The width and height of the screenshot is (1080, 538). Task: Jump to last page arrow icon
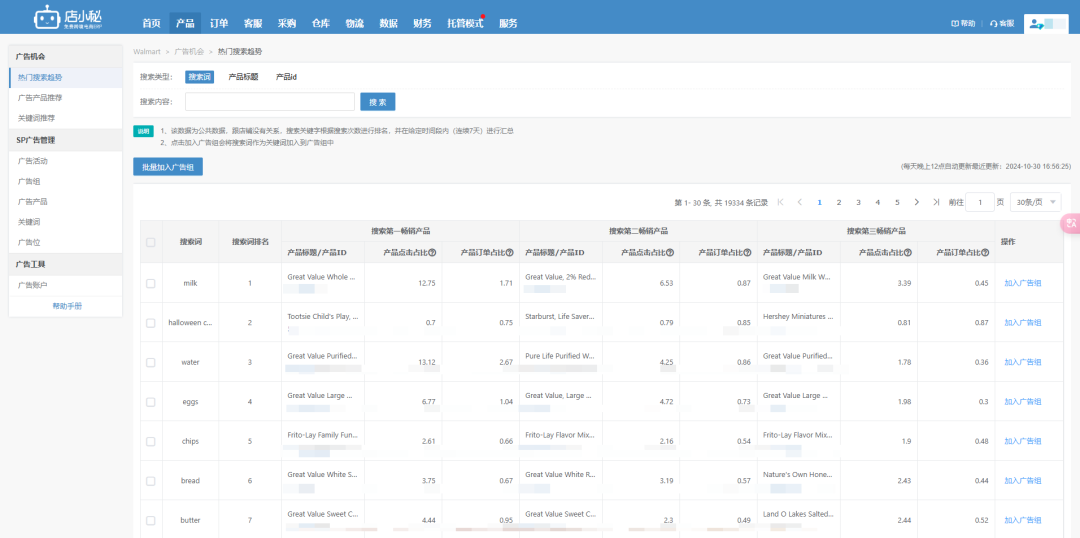click(x=936, y=203)
